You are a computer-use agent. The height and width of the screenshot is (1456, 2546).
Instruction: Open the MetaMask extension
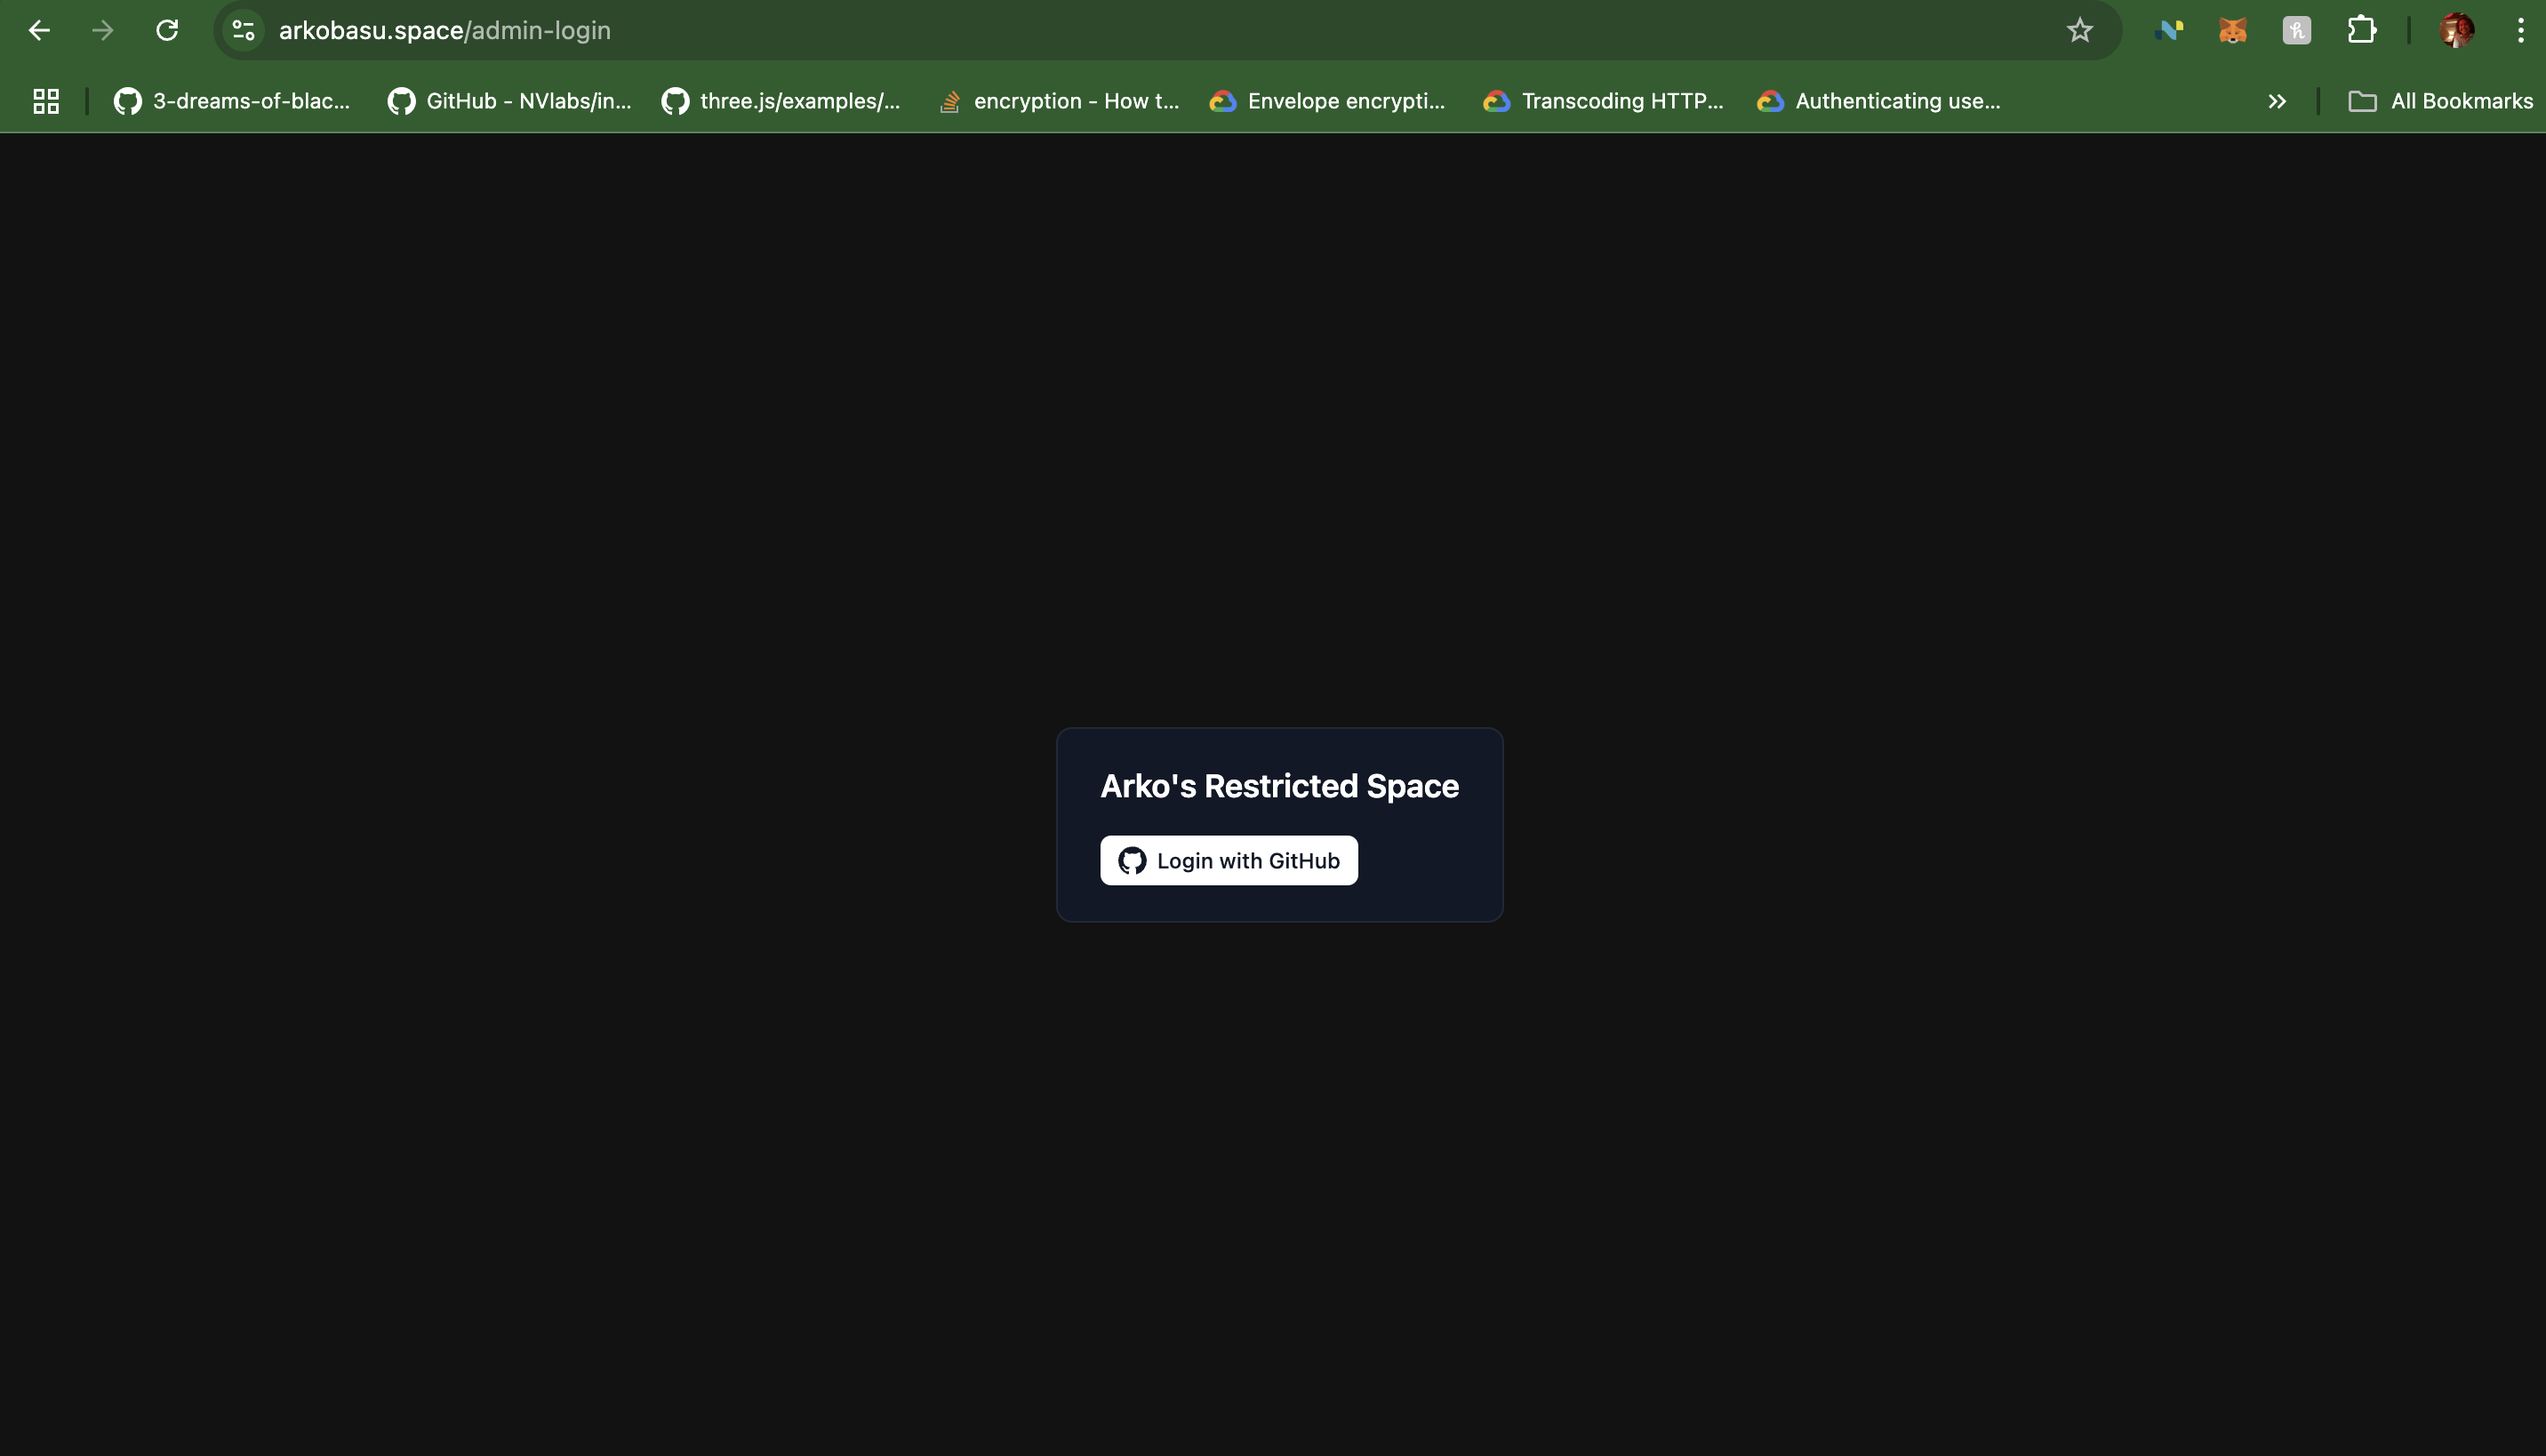coord(2233,30)
